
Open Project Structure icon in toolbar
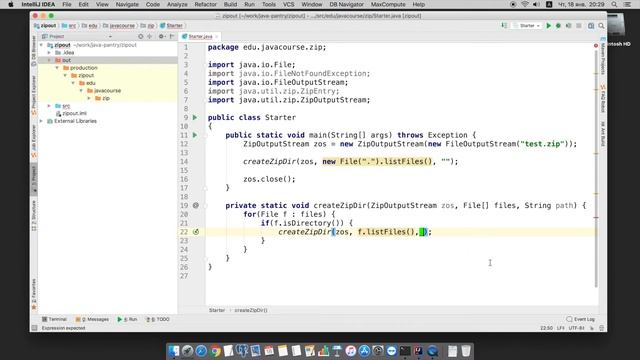[x=591, y=26]
